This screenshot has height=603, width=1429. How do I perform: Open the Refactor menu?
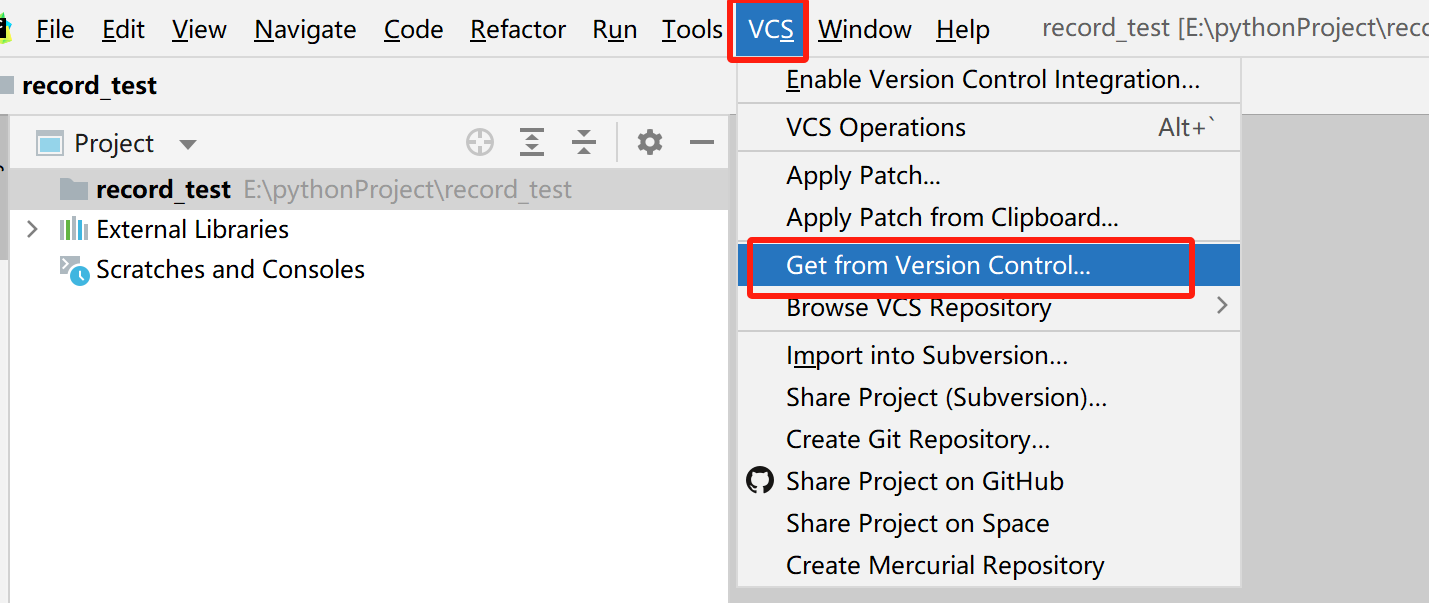tap(518, 30)
